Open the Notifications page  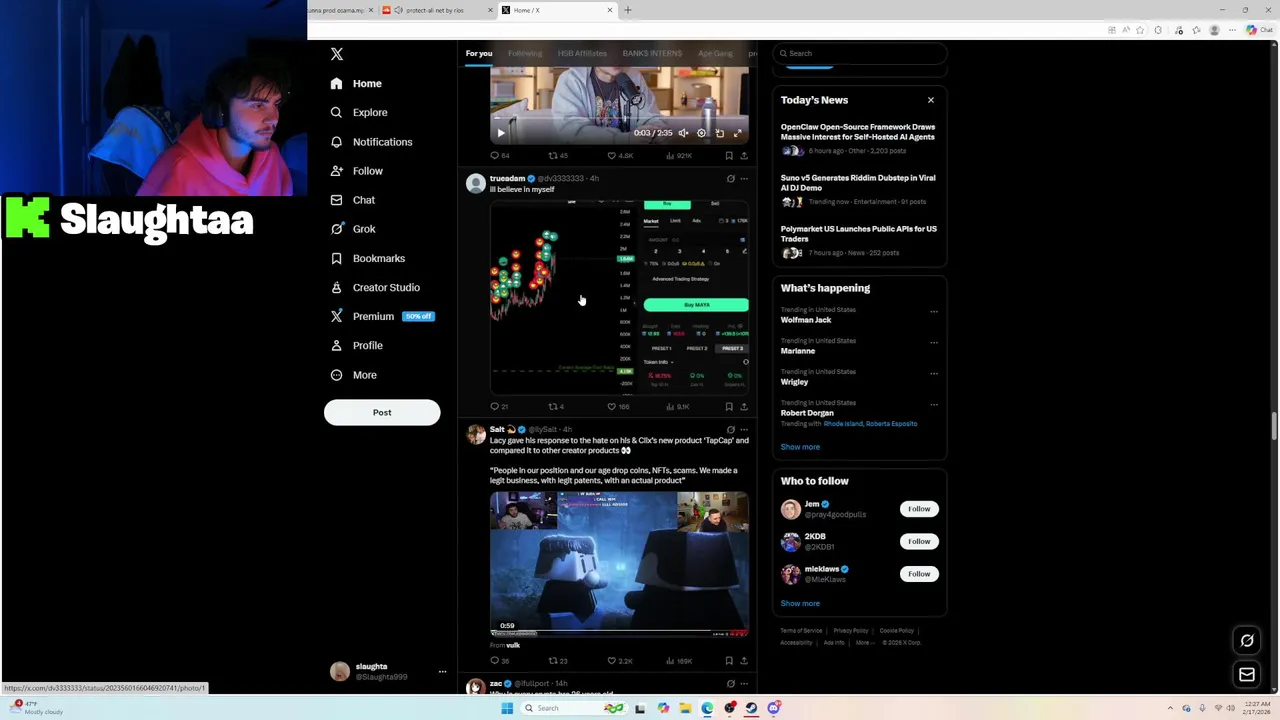371,142
